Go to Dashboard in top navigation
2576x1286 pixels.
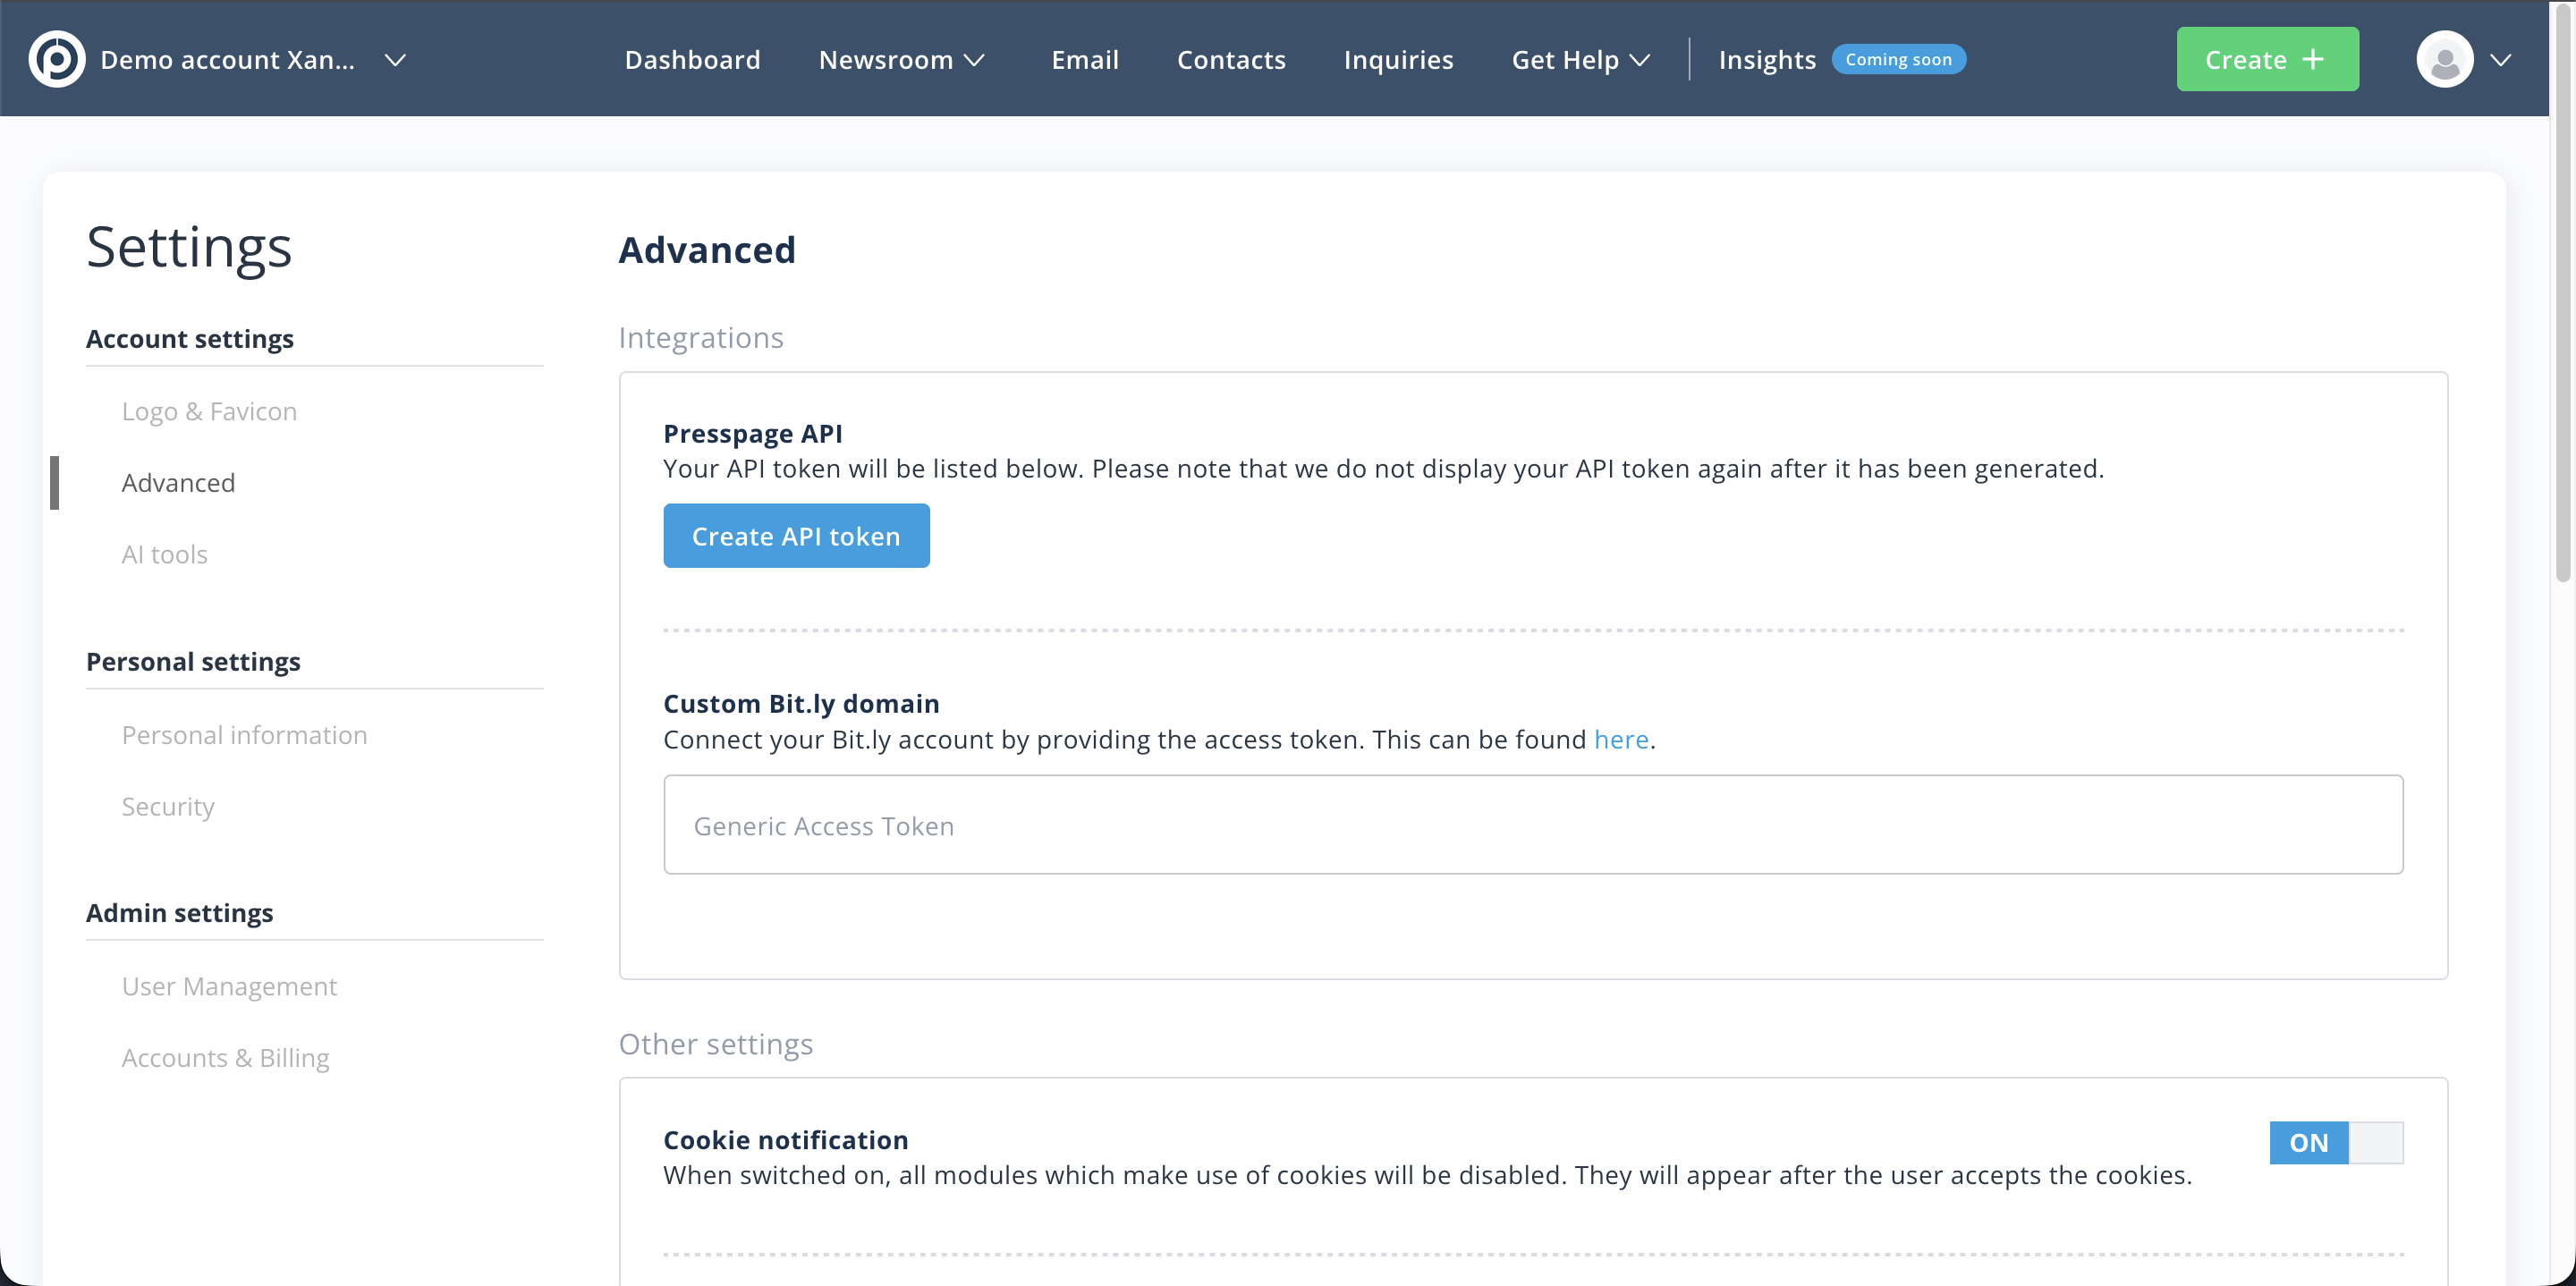(x=692, y=60)
